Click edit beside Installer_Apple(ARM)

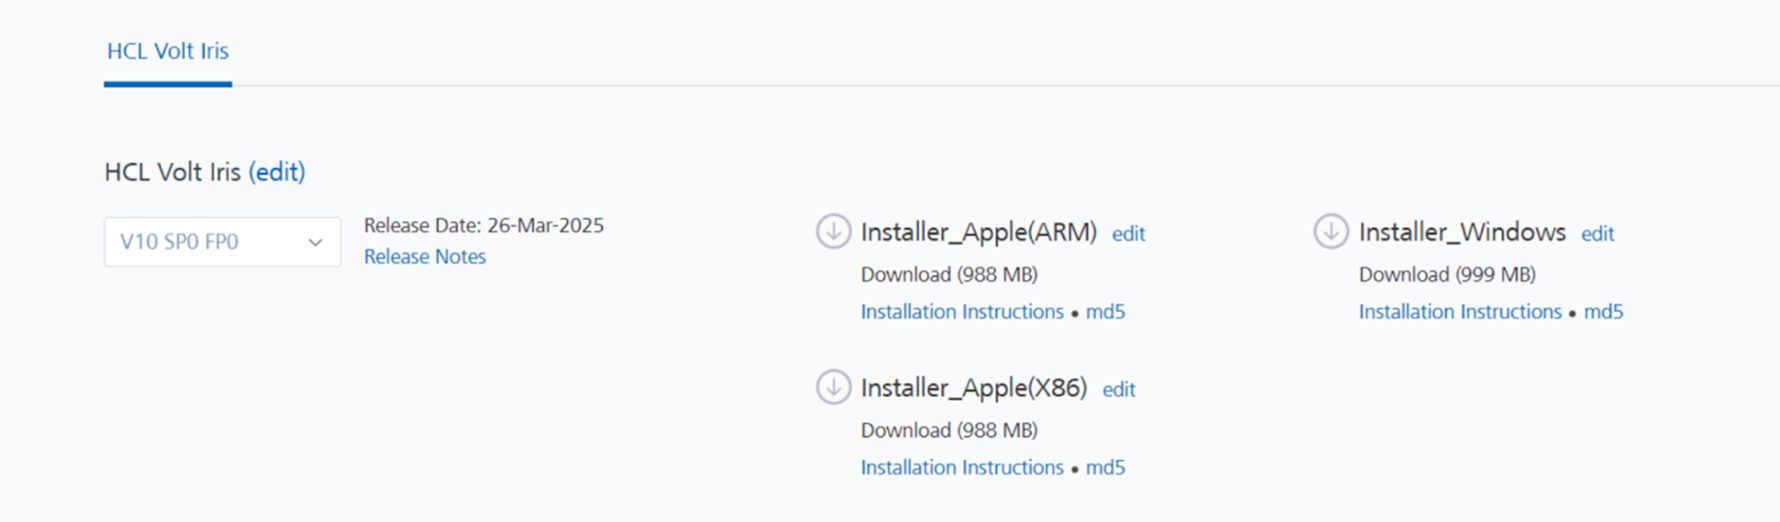(1128, 234)
